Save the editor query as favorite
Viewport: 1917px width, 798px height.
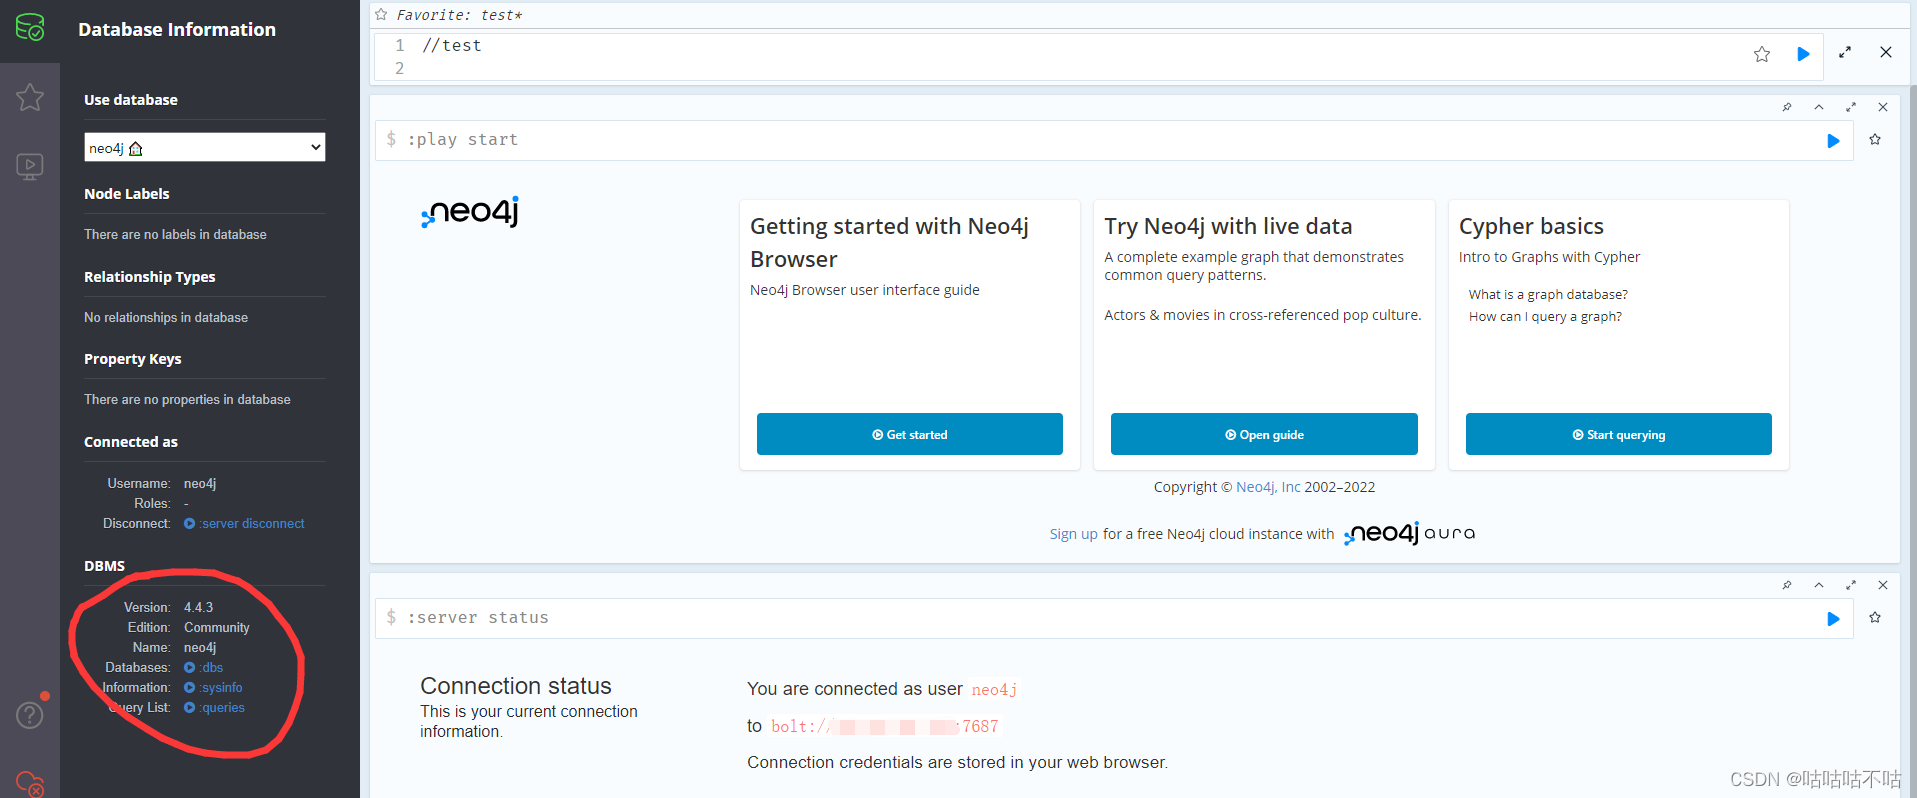pos(1762,54)
